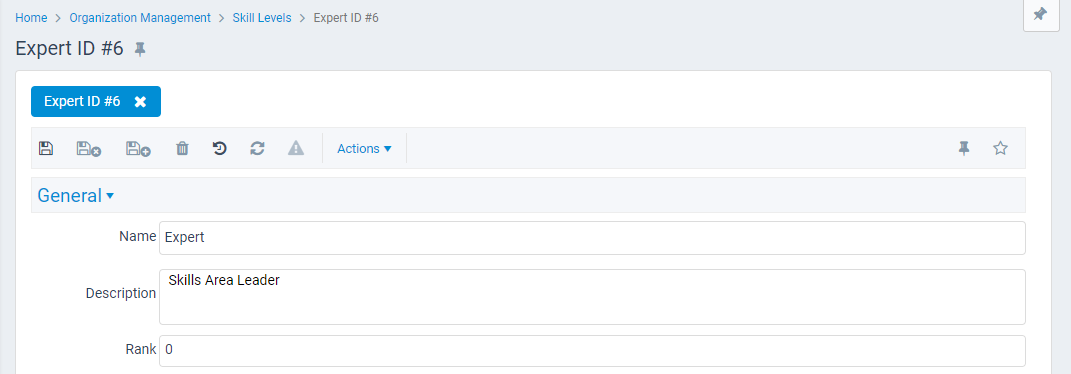Navigate to Skill Levels breadcrumb

tap(262, 18)
